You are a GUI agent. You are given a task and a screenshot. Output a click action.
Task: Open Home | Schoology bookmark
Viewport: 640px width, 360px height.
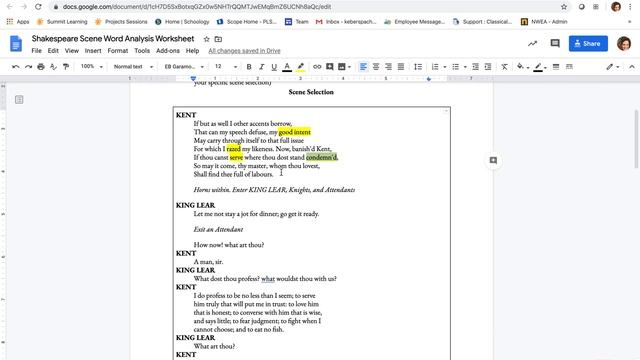[x=182, y=22]
